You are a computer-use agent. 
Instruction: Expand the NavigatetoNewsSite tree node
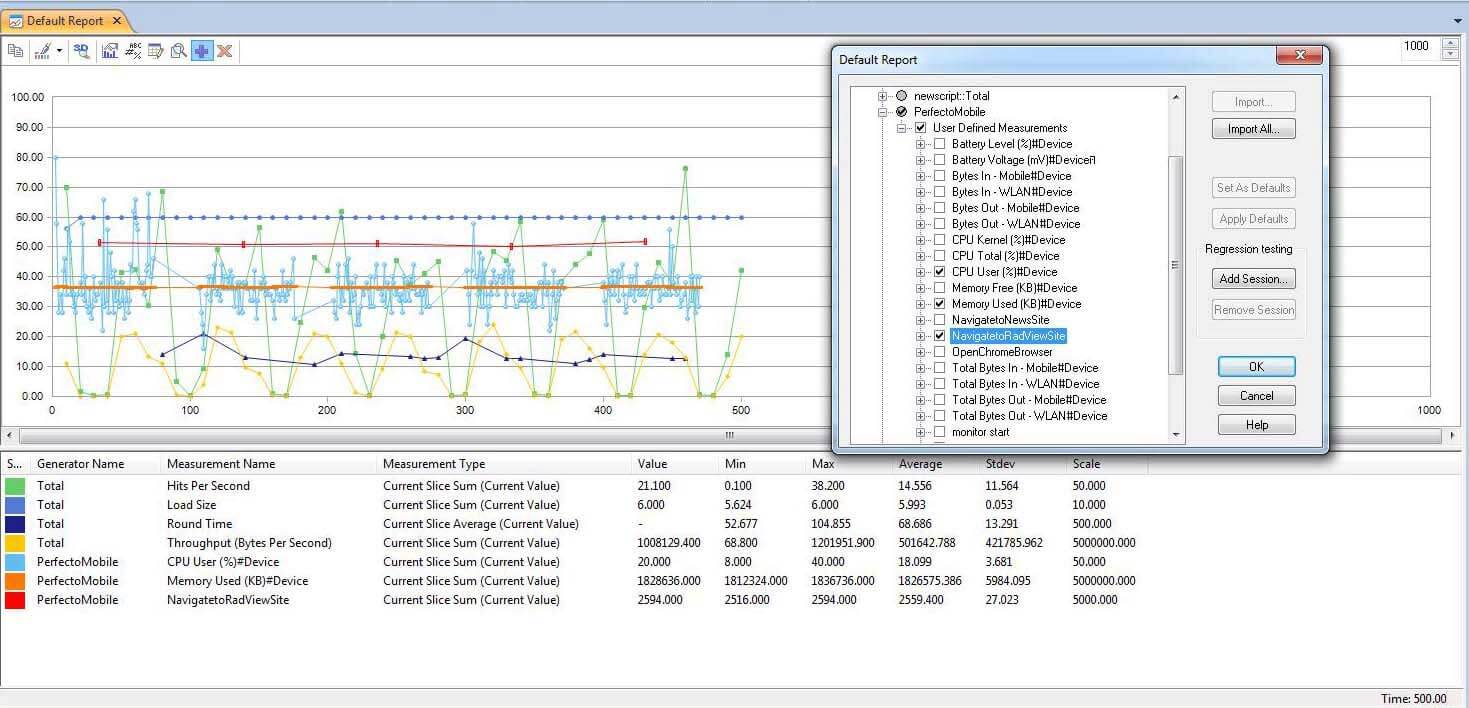922,320
